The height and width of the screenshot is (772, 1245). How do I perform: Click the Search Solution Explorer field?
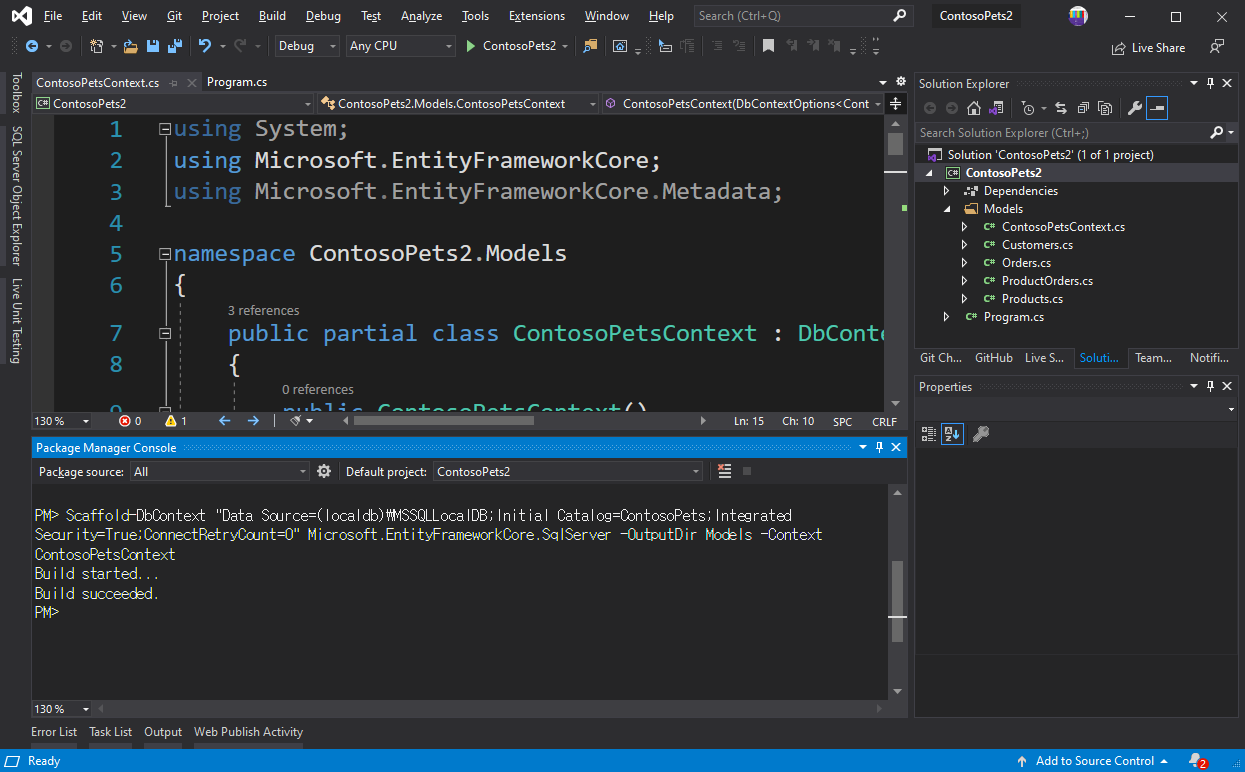coord(1064,133)
